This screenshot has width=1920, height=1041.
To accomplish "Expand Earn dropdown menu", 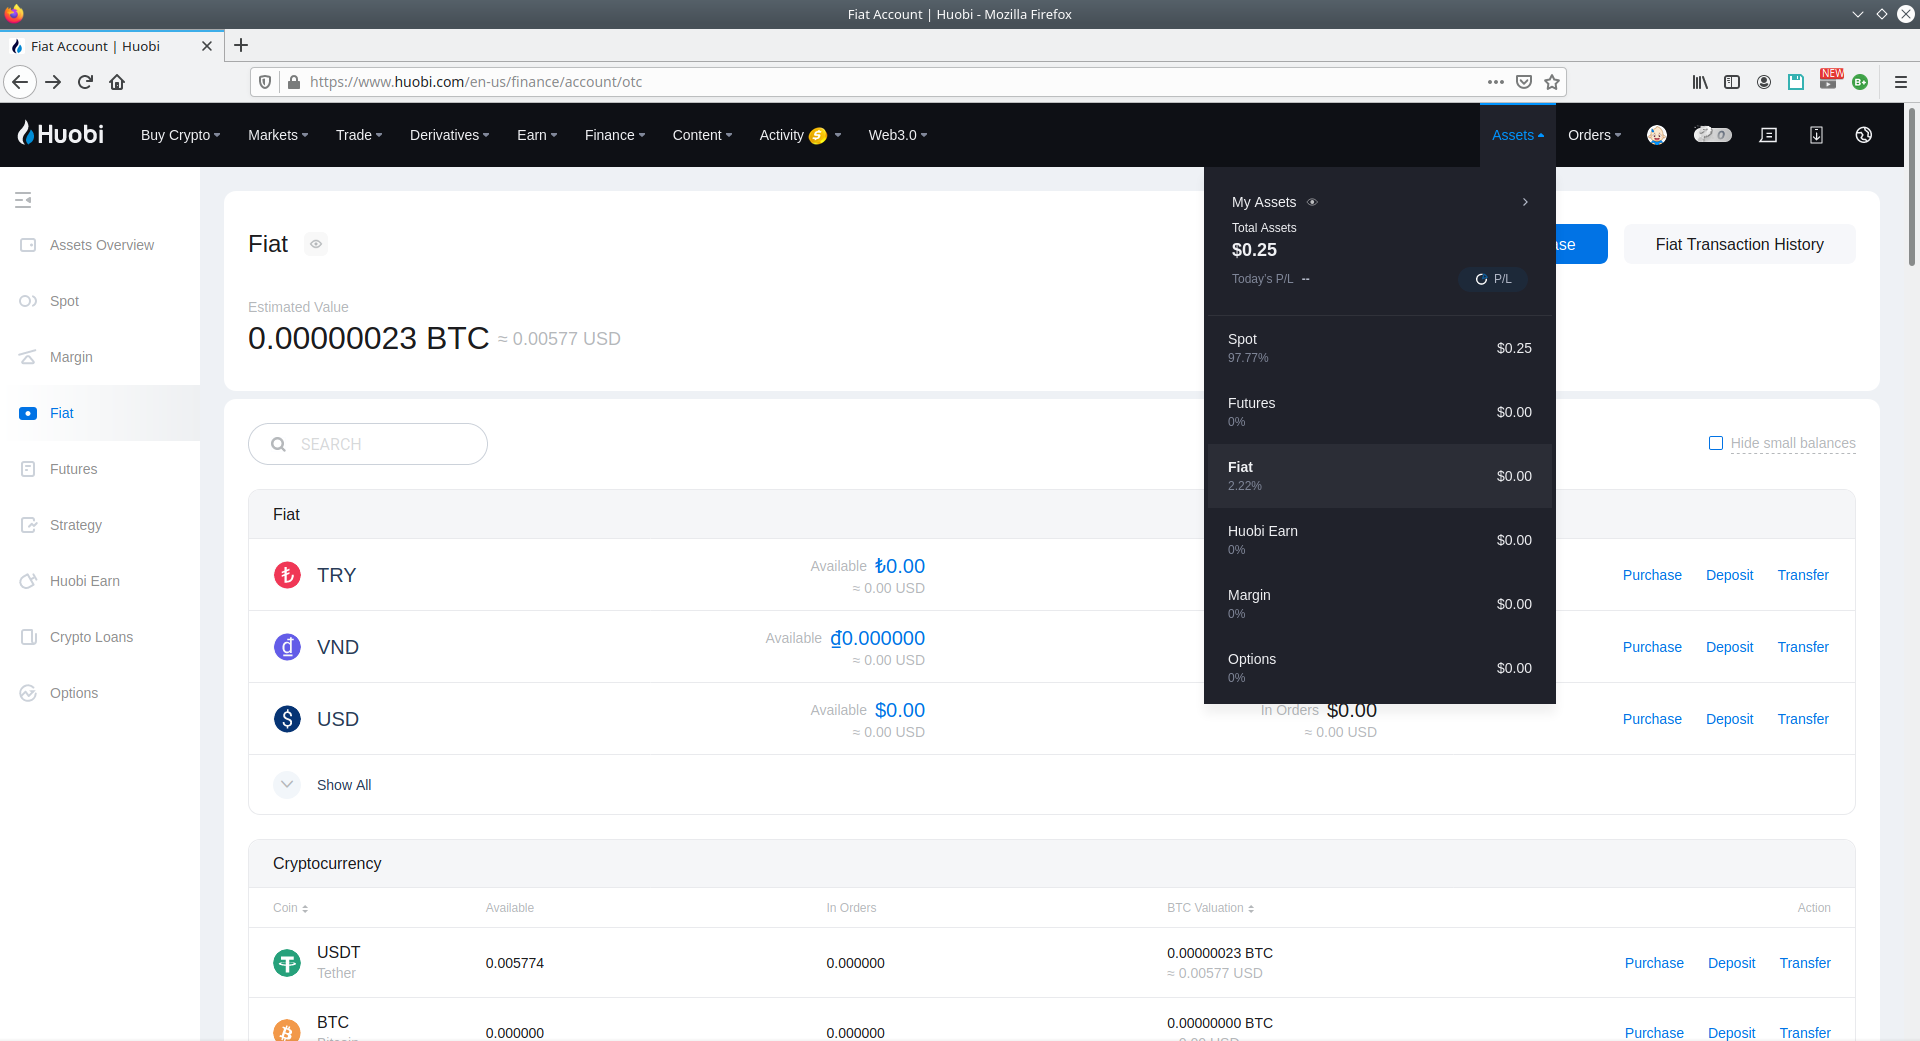I will tap(537, 135).
